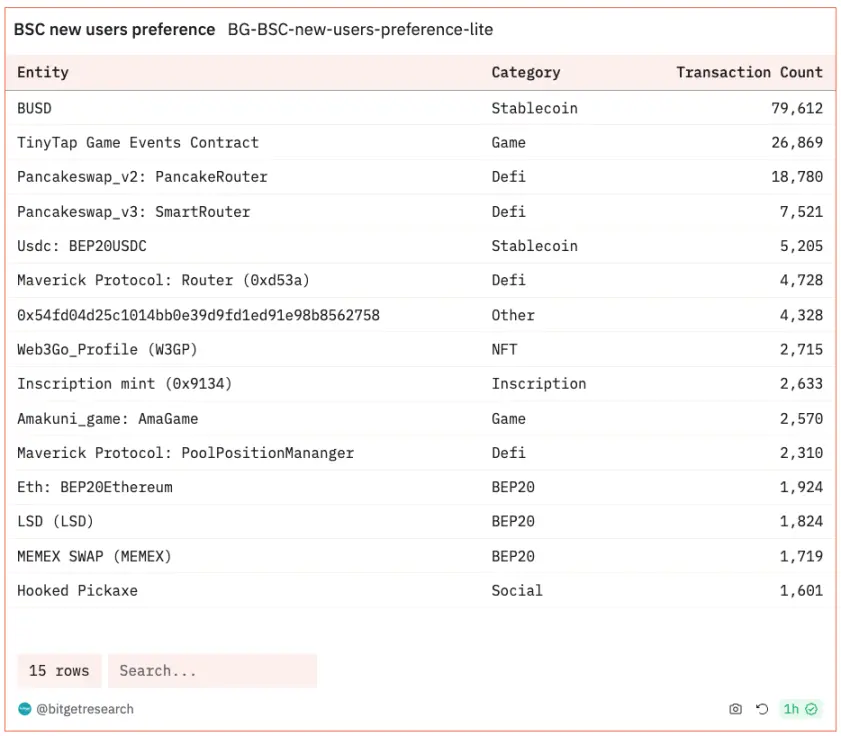
Task: Click the refresh query icon
Action: [x=762, y=709]
